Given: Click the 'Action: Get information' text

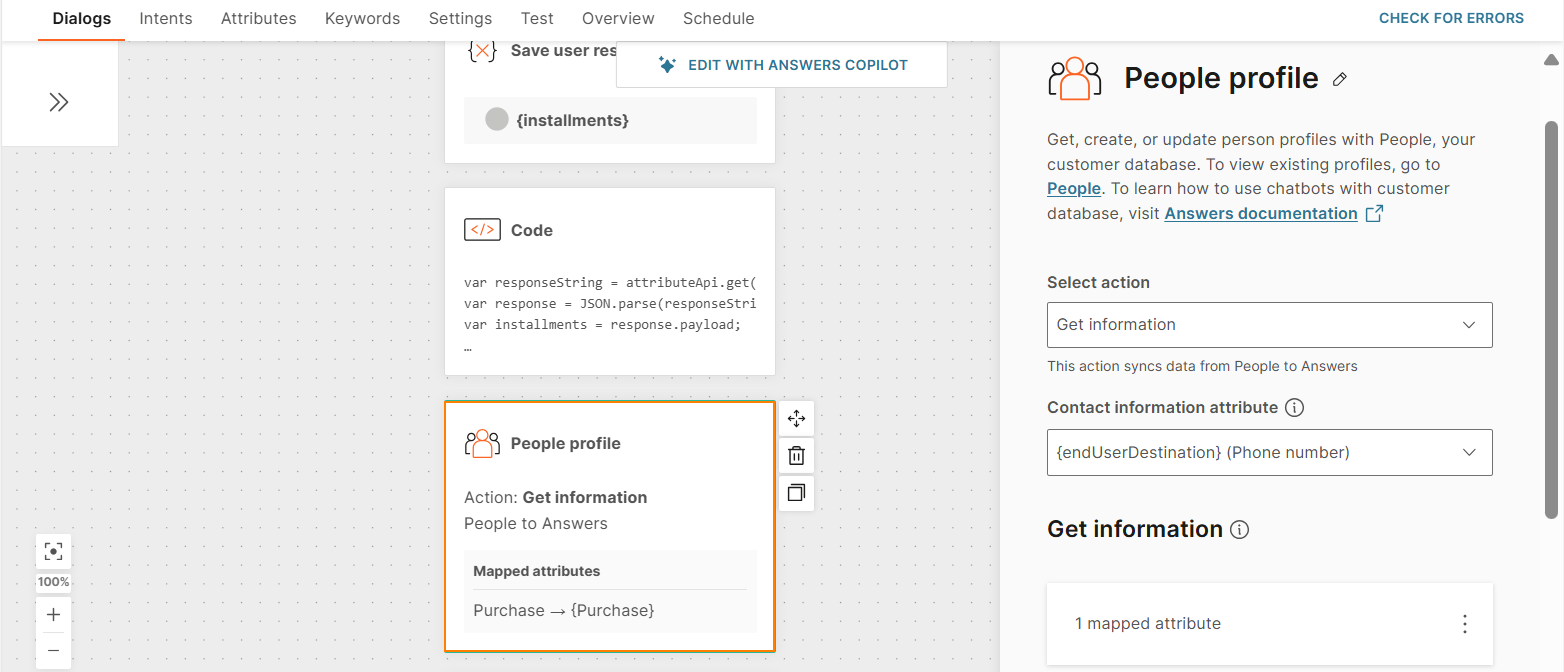Looking at the screenshot, I should click(x=556, y=498).
